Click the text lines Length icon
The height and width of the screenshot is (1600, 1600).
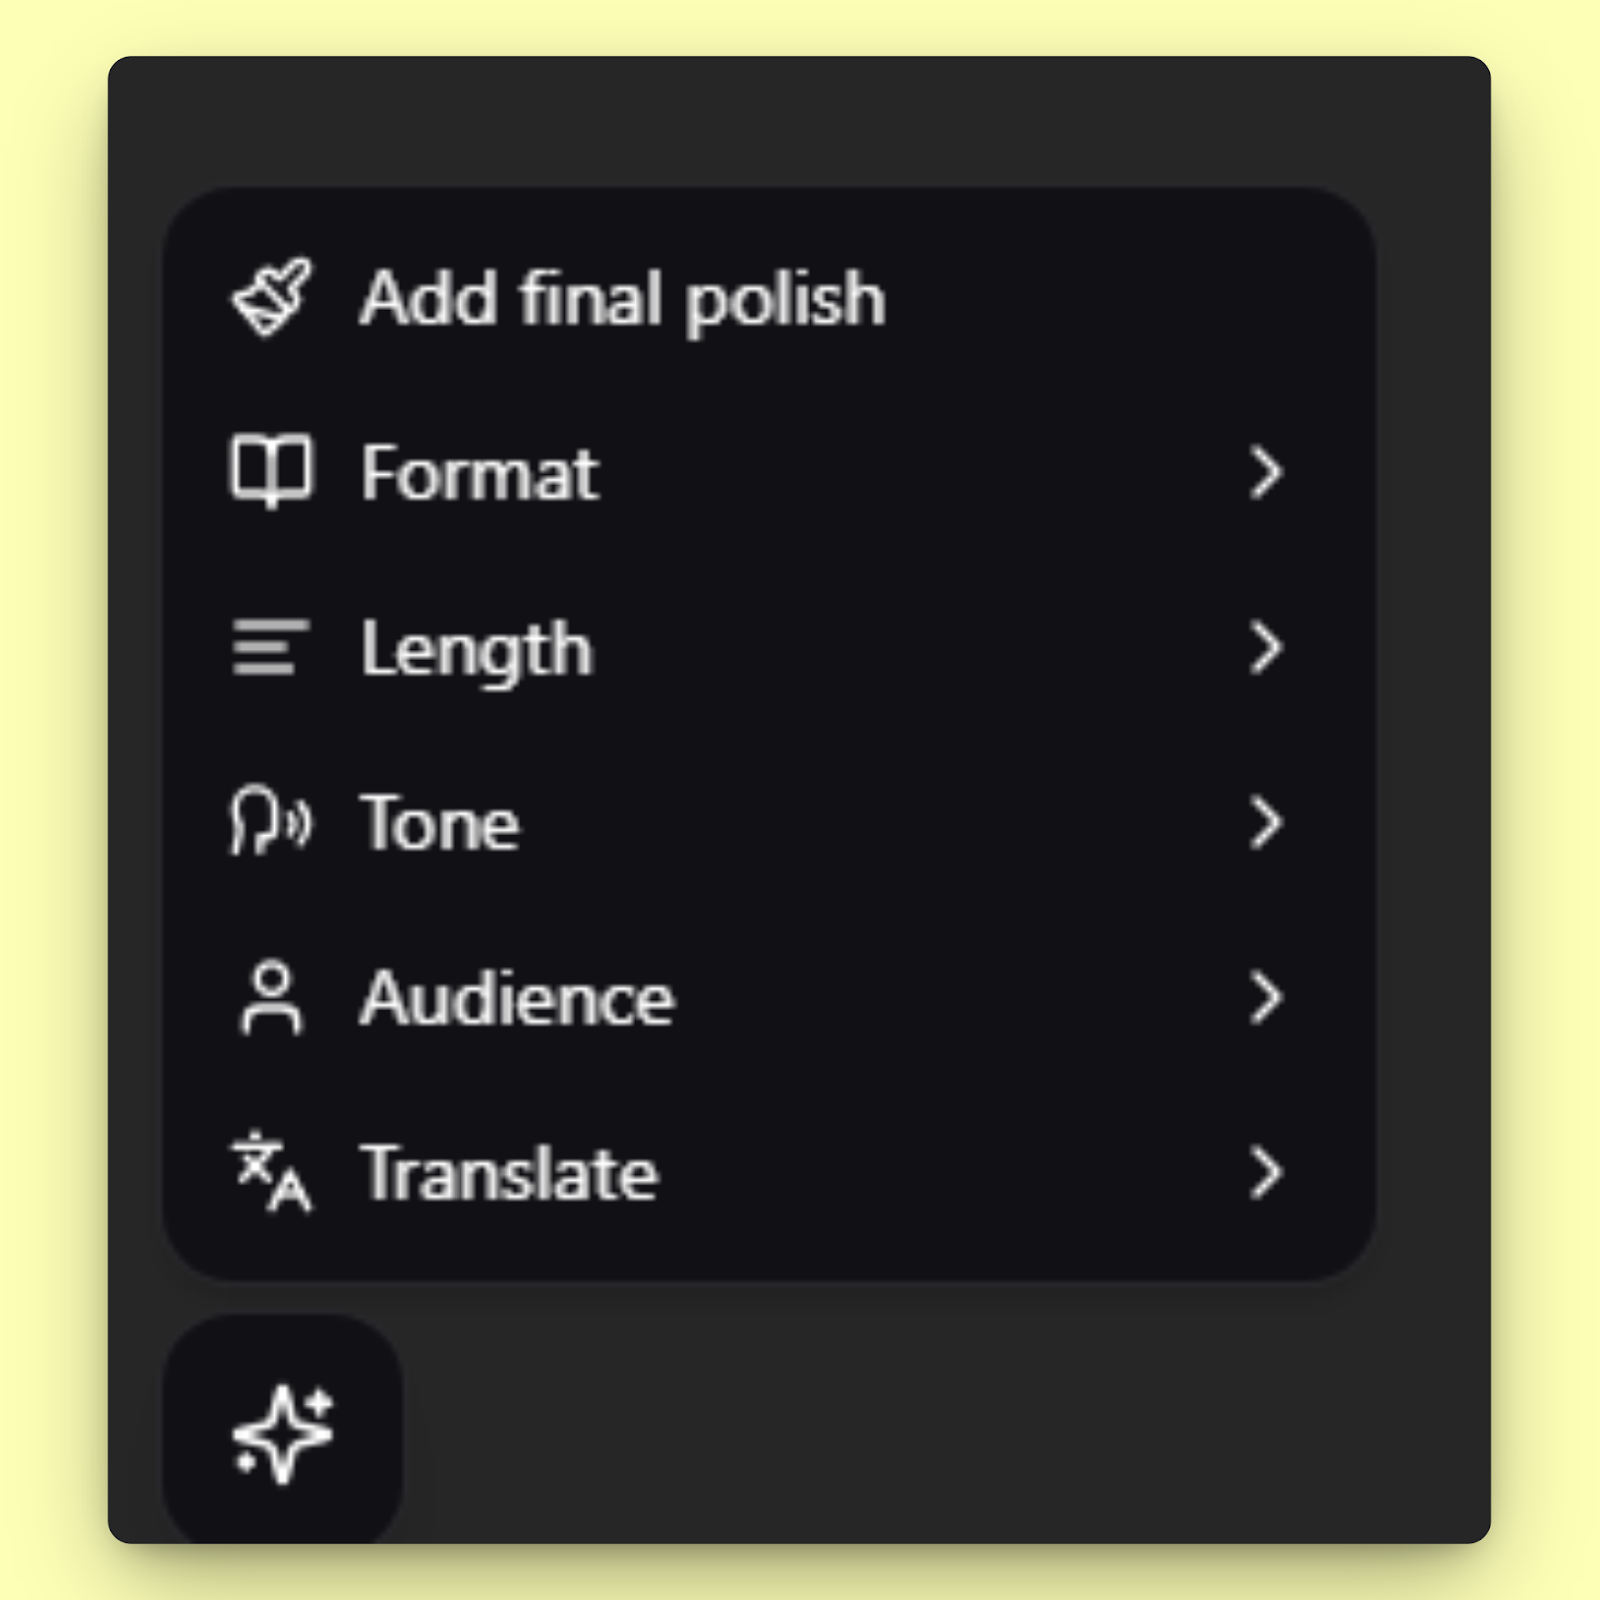pos(270,647)
